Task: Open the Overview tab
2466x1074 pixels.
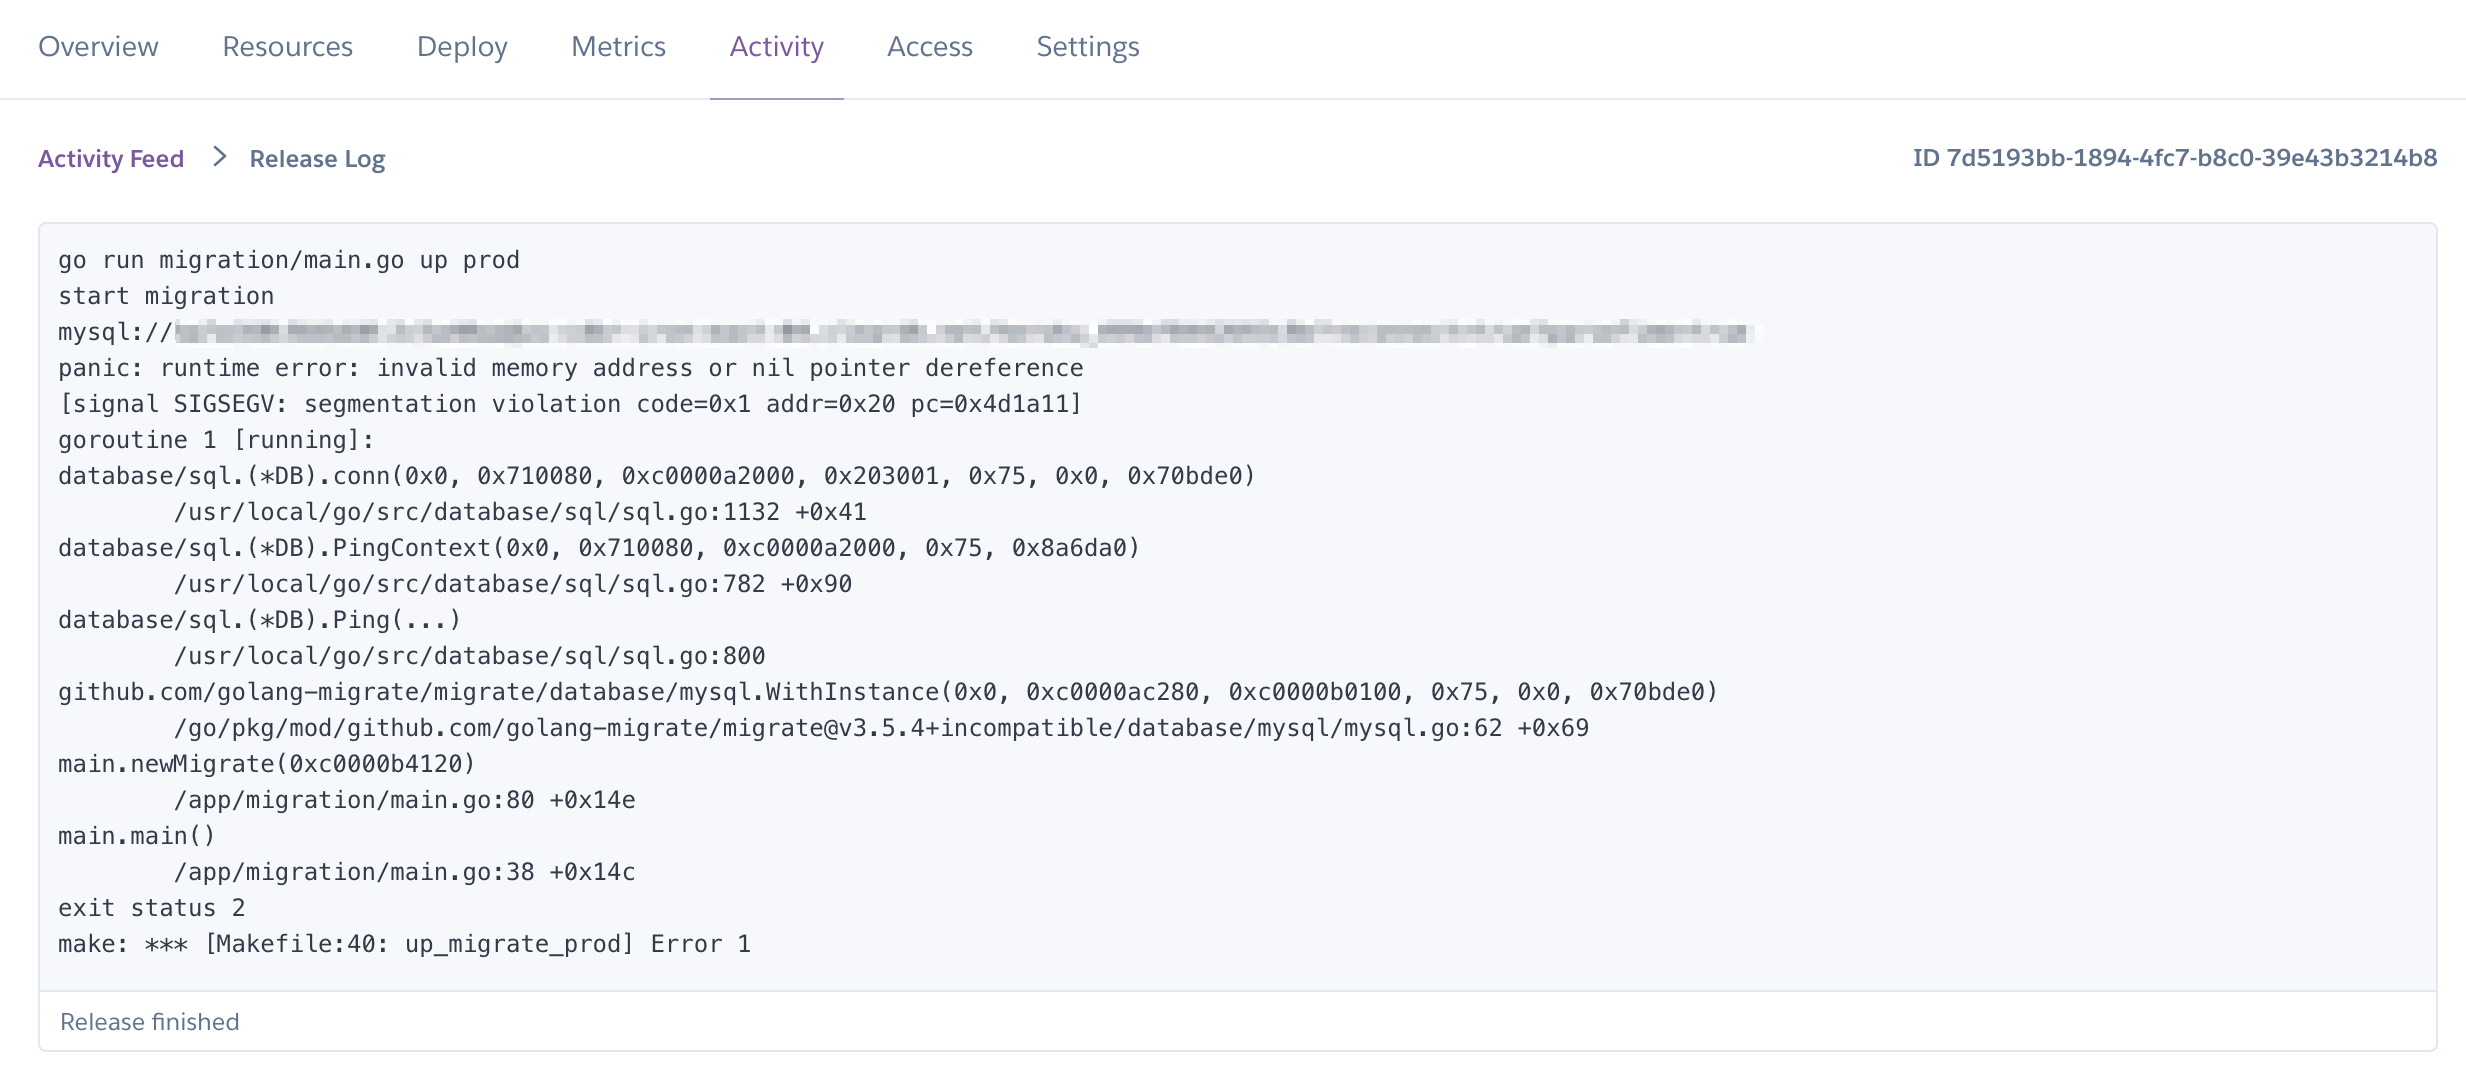Action: pyautogui.click(x=98, y=47)
